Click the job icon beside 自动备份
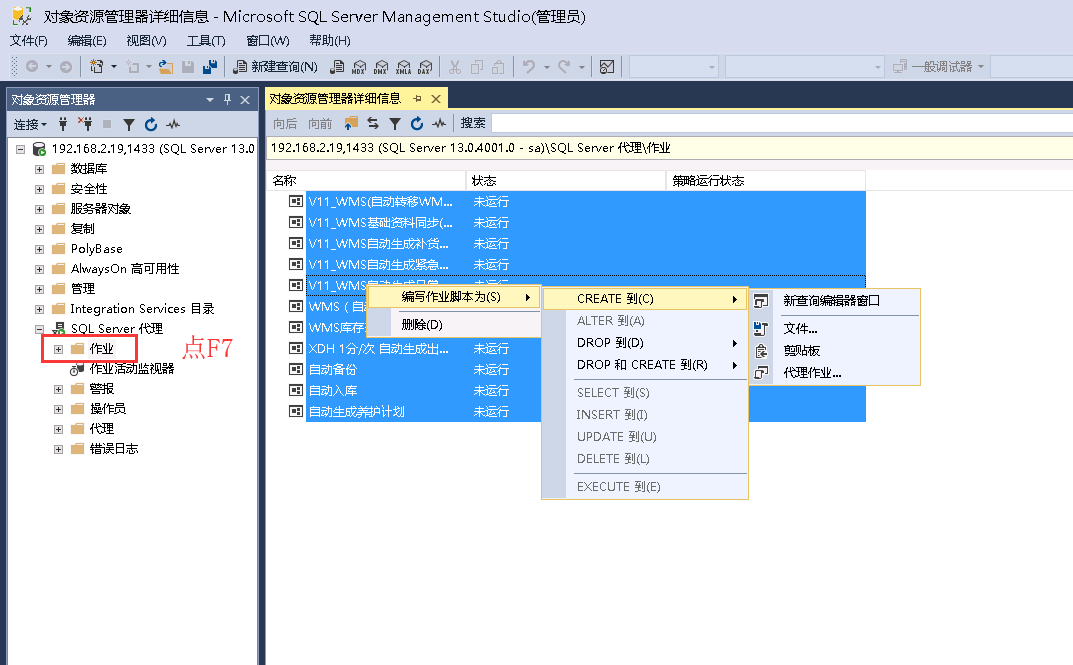This screenshot has width=1073, height=665. click(296, 369)
